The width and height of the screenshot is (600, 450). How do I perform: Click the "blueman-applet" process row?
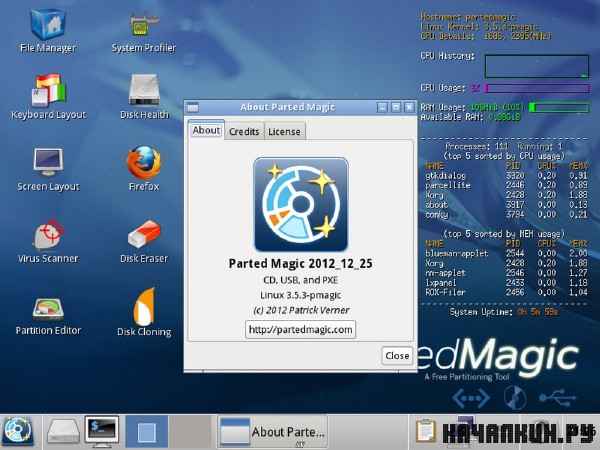pos(506,253)
